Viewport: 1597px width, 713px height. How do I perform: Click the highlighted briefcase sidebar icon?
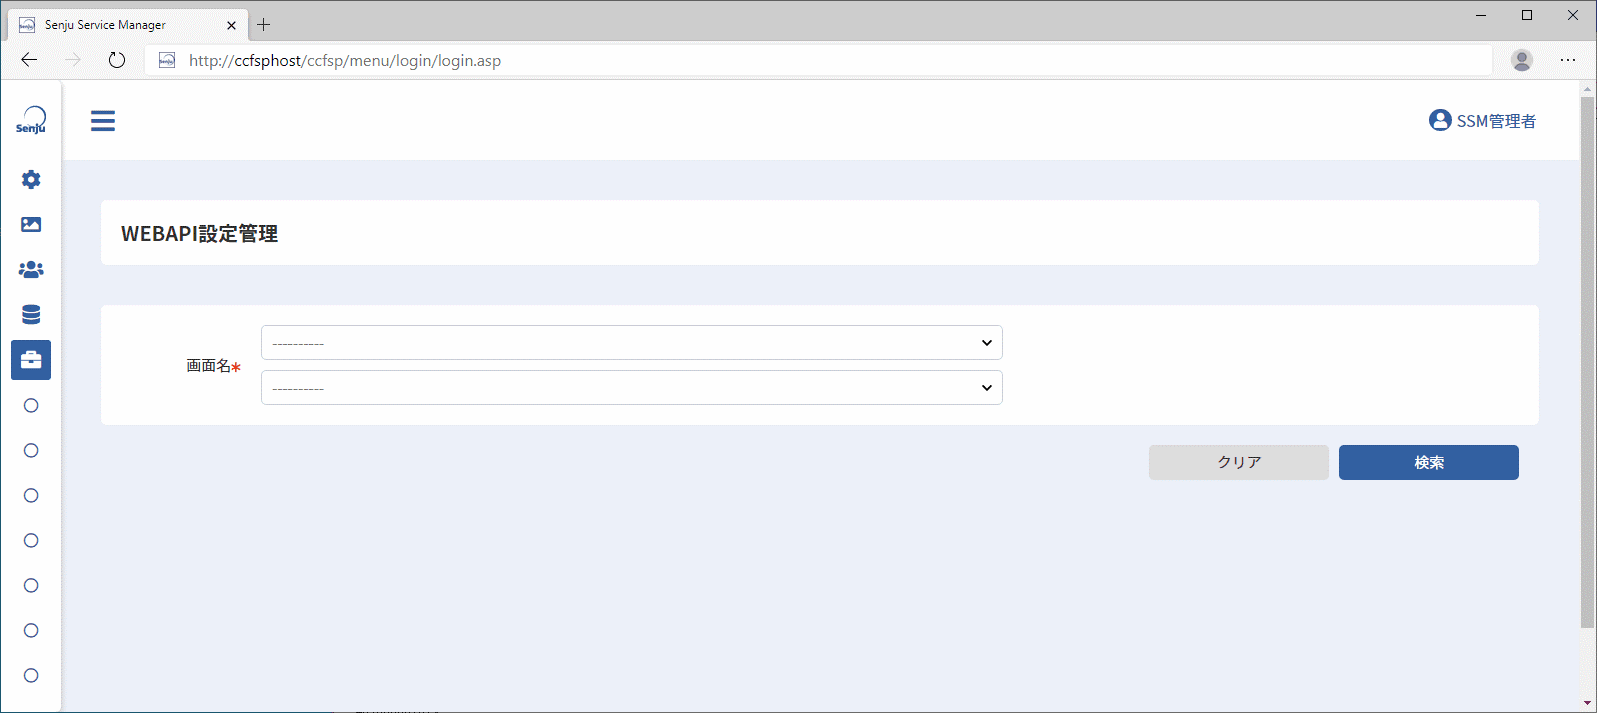tap(31, 360)
